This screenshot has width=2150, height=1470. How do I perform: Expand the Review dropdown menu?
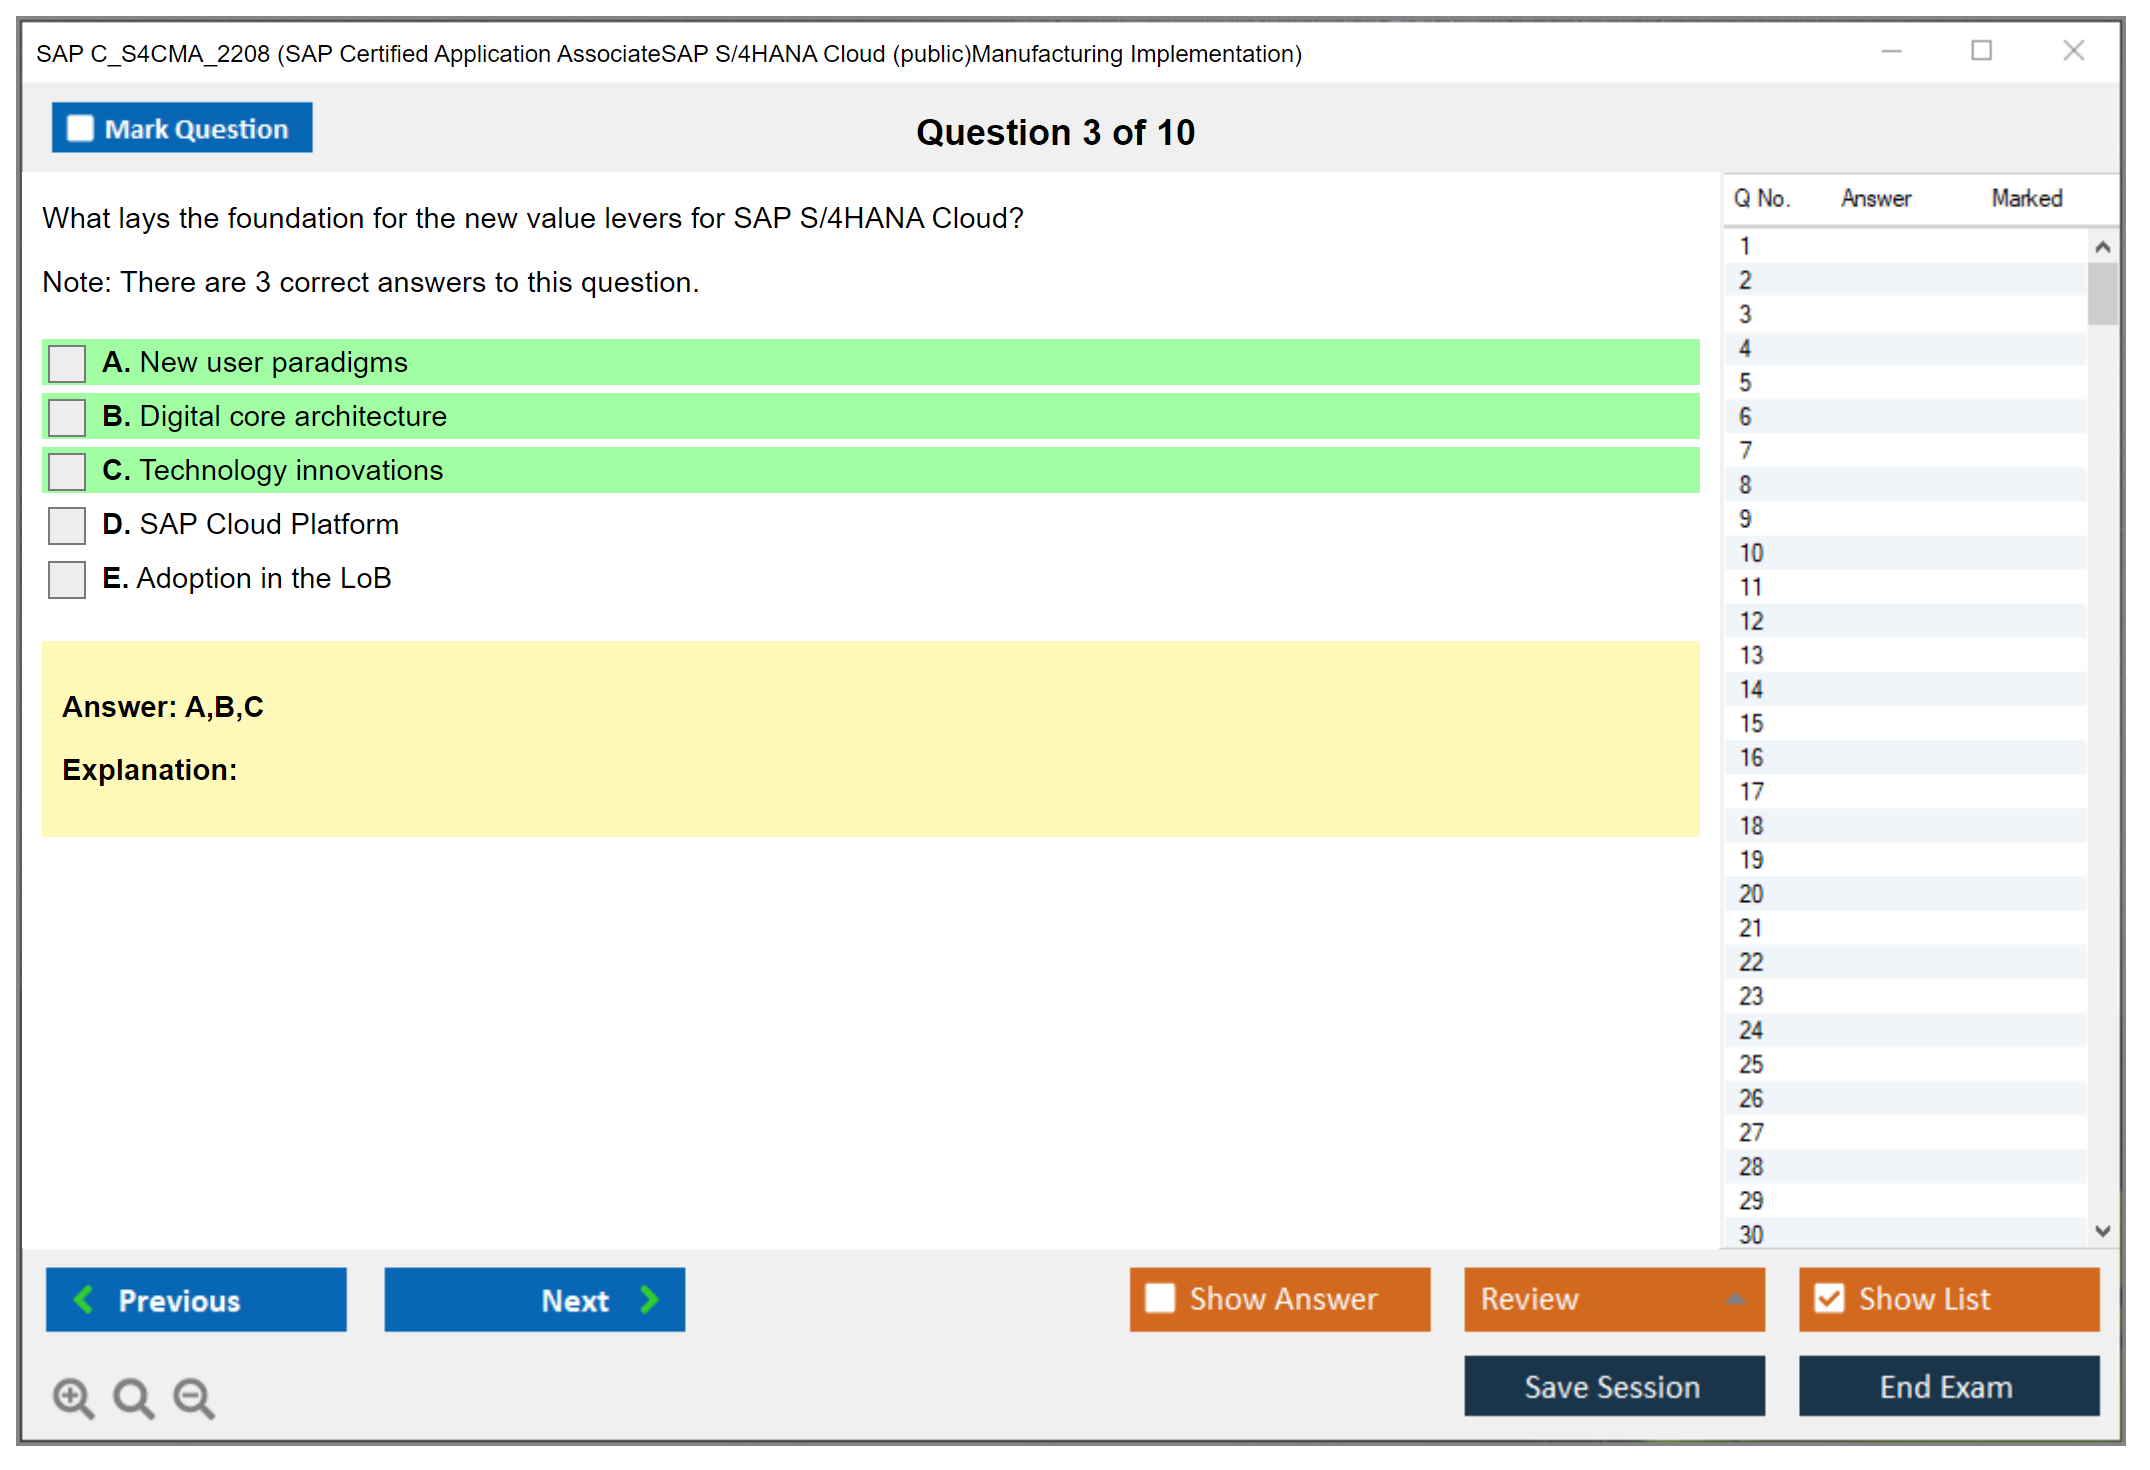pos(1735,1299)
